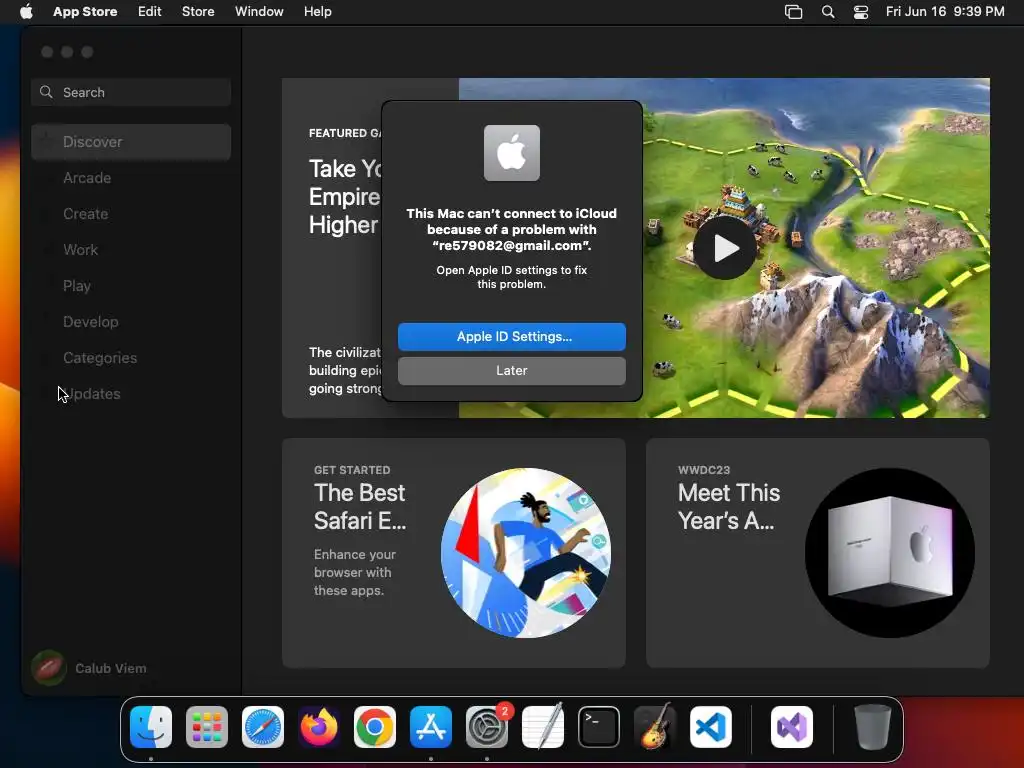Open the Apple menu in menu bar
Image resolution: width=1024 pixels, height=768 pixels.
coord(26,12)
